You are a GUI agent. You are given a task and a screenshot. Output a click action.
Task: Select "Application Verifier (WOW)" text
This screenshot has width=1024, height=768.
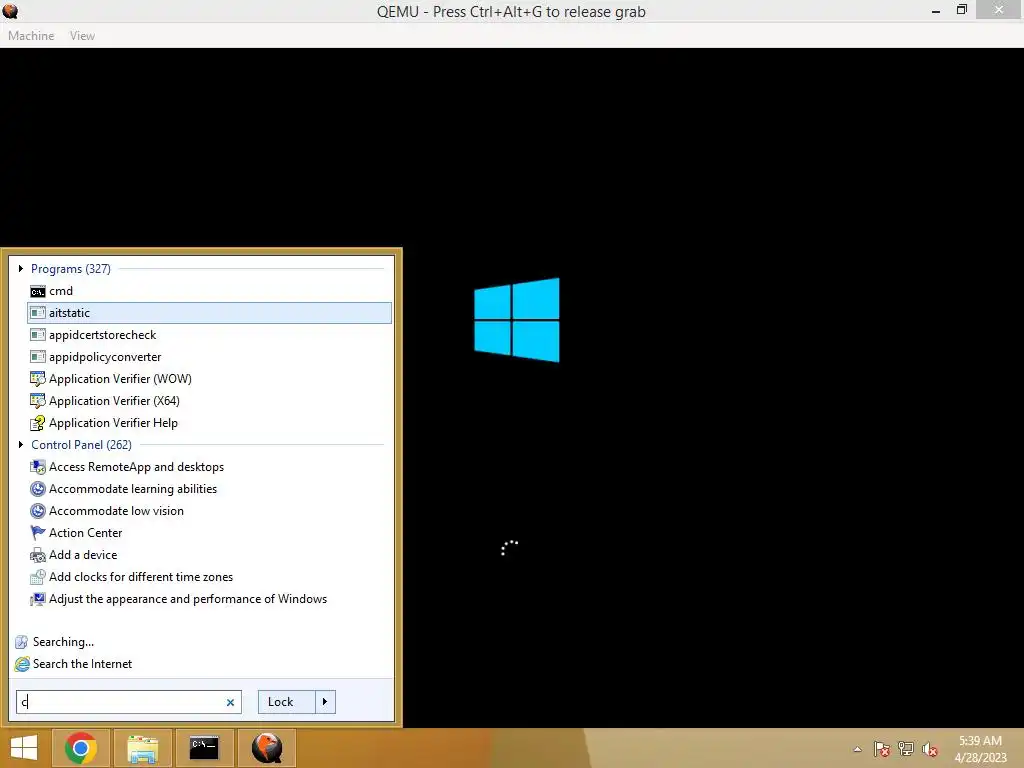pos(120,379)
